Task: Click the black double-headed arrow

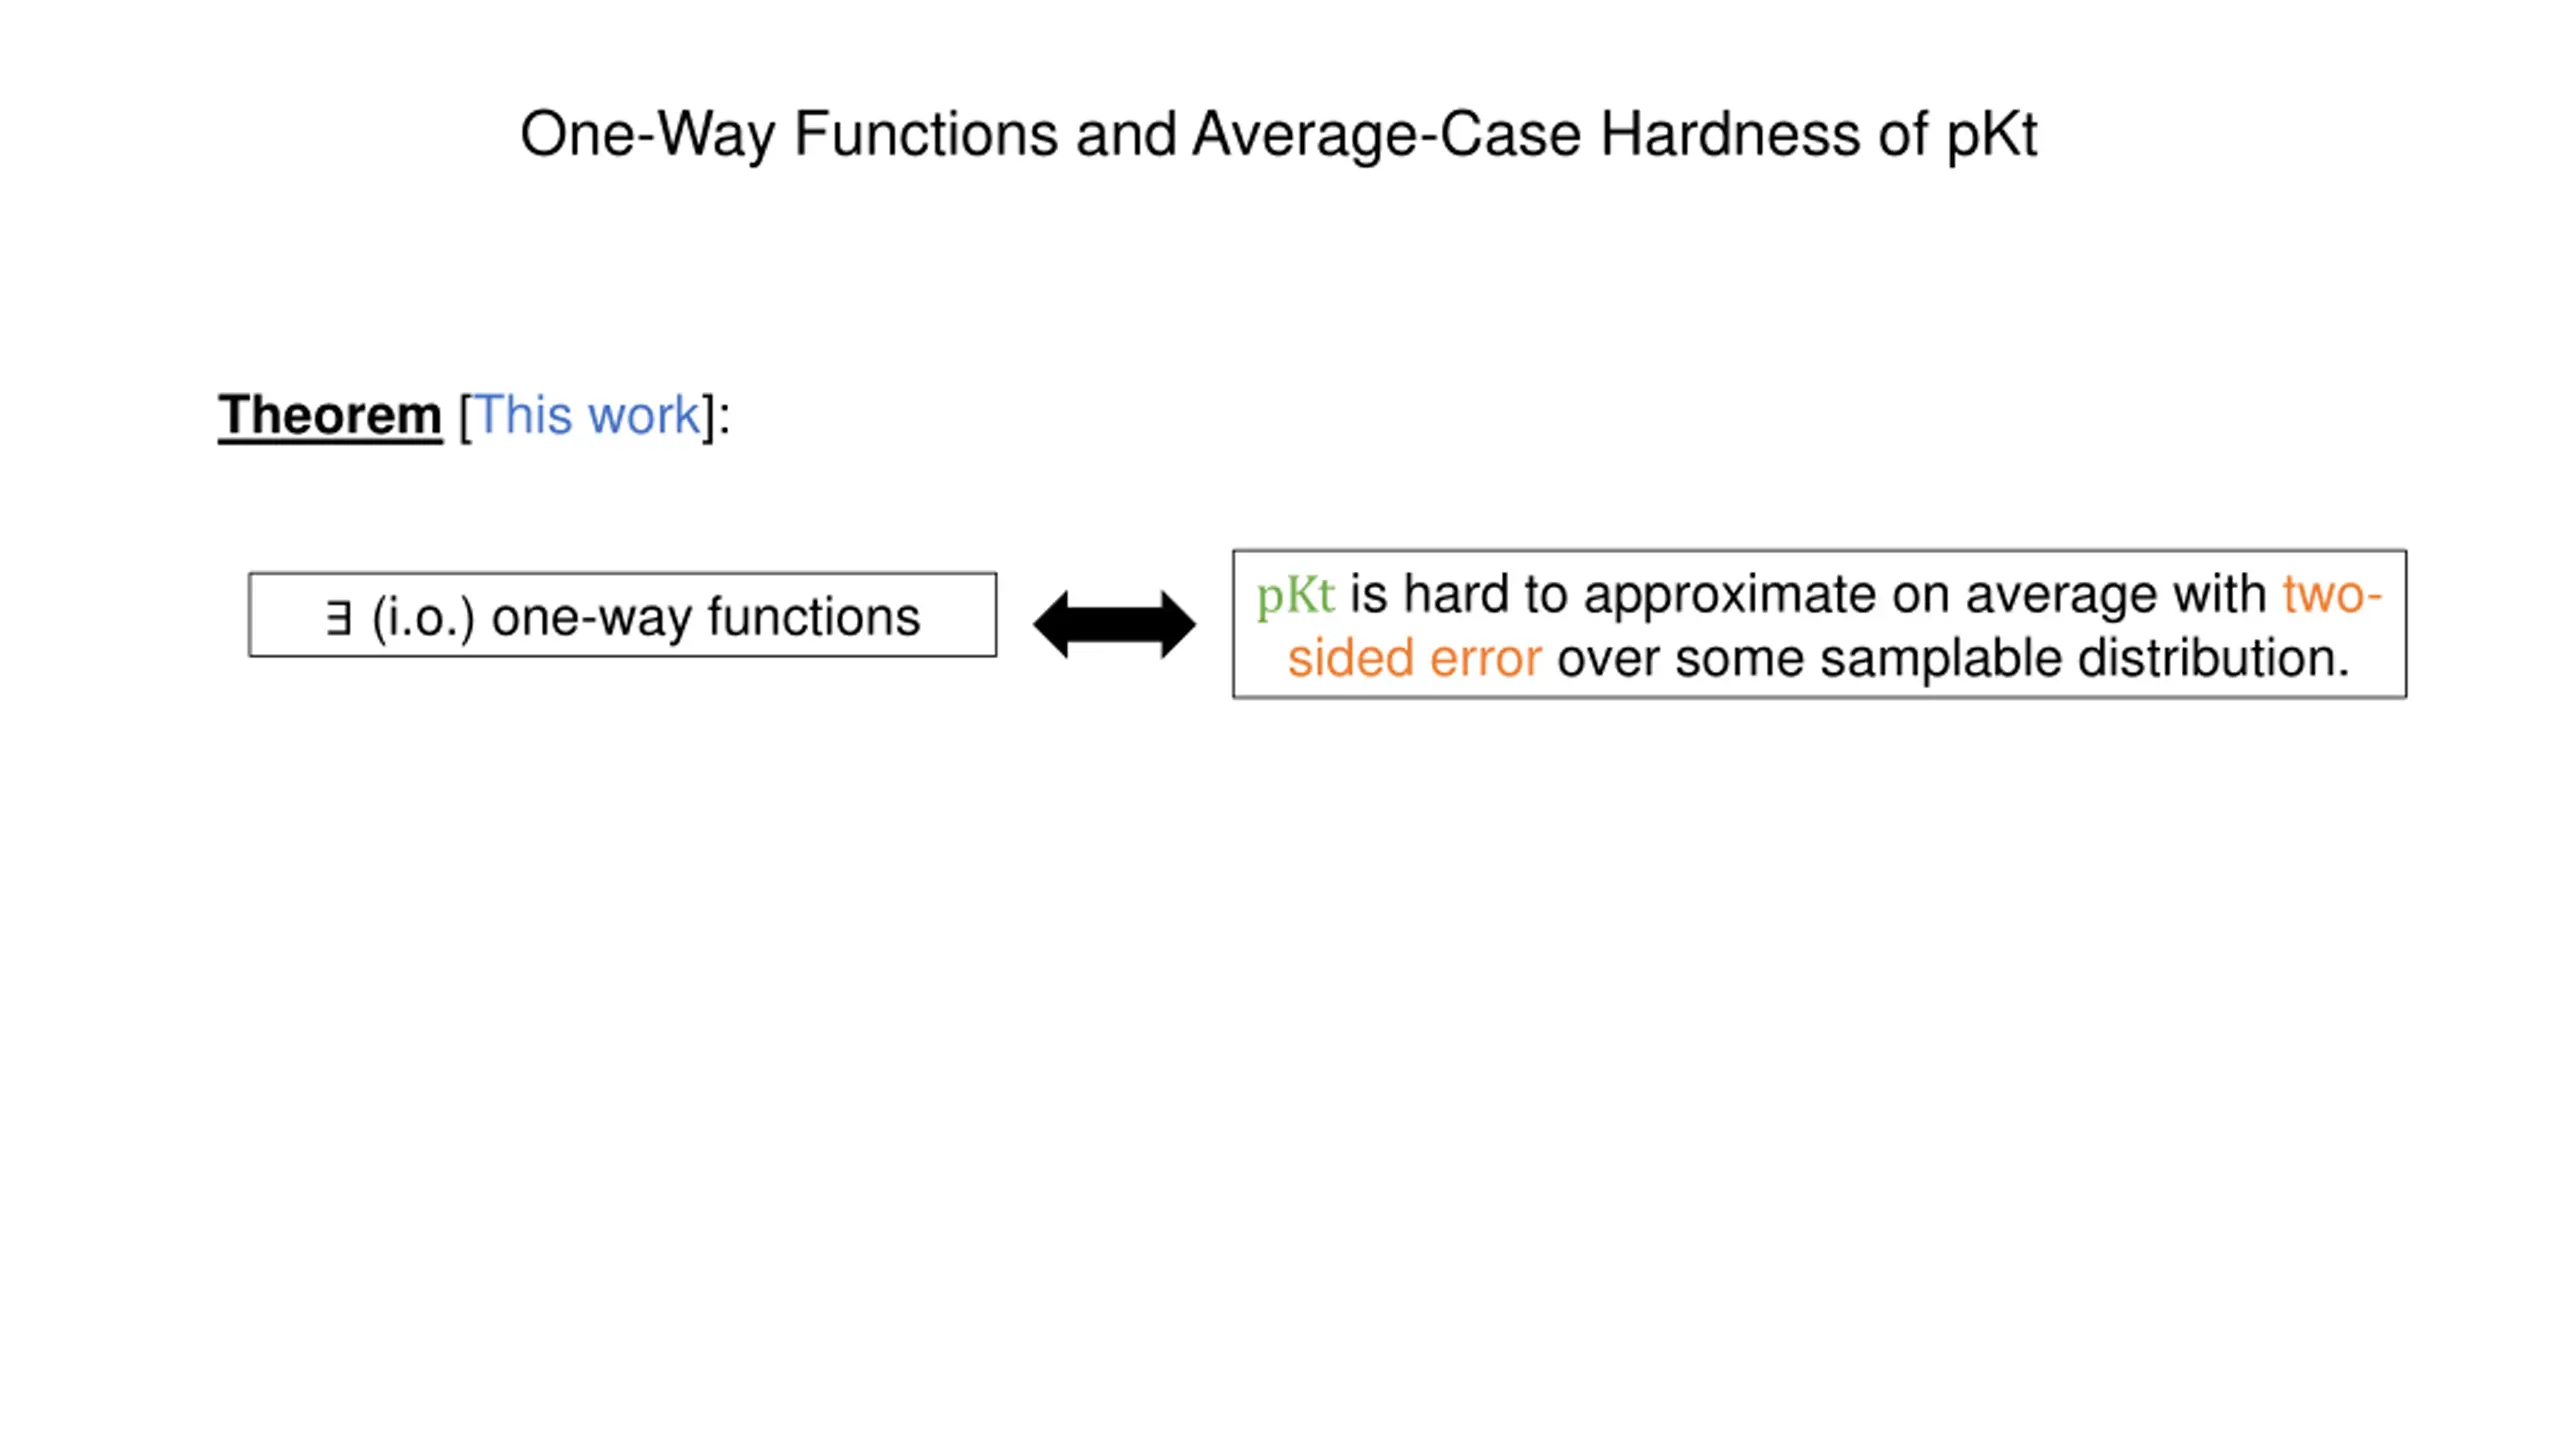Action: tap(1114, 624)
